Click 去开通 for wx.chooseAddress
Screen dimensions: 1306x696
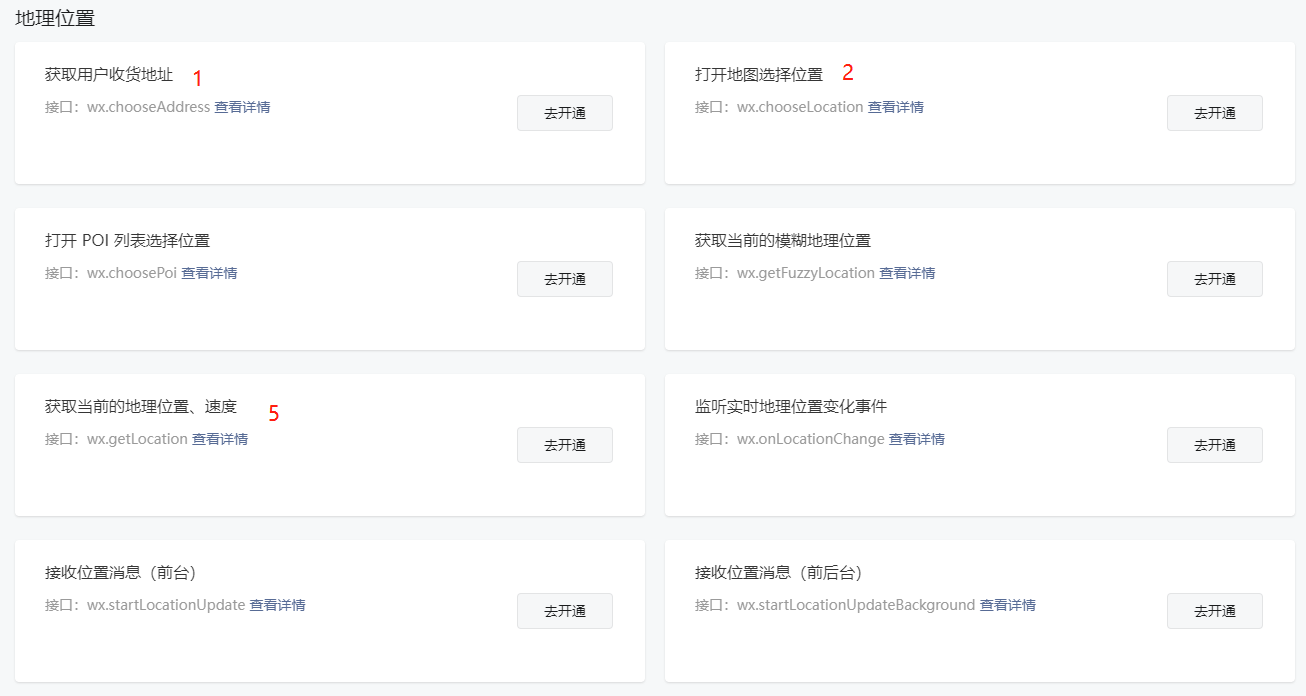(x=564, y=112)
